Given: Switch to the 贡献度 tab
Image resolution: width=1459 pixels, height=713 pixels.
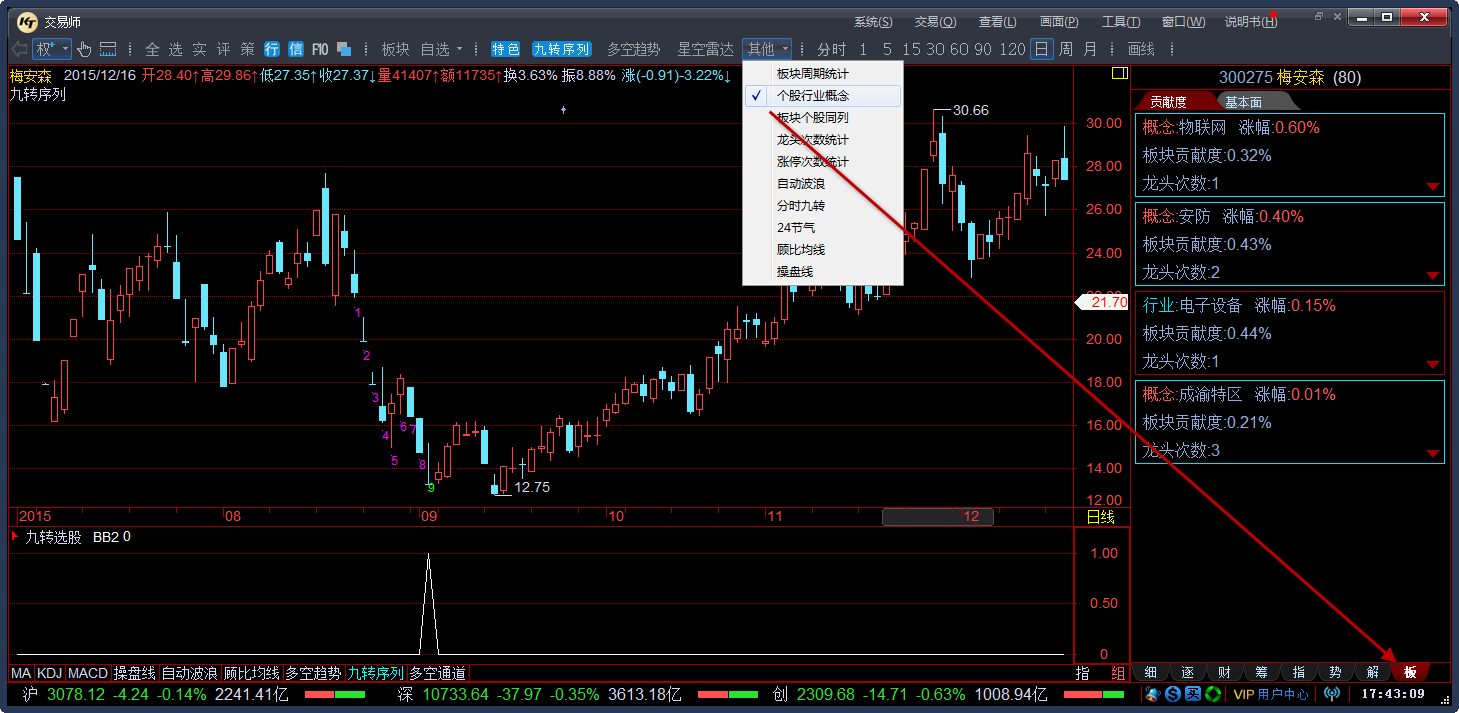Looking at the screenshot, I should [x=1170, y=102].
